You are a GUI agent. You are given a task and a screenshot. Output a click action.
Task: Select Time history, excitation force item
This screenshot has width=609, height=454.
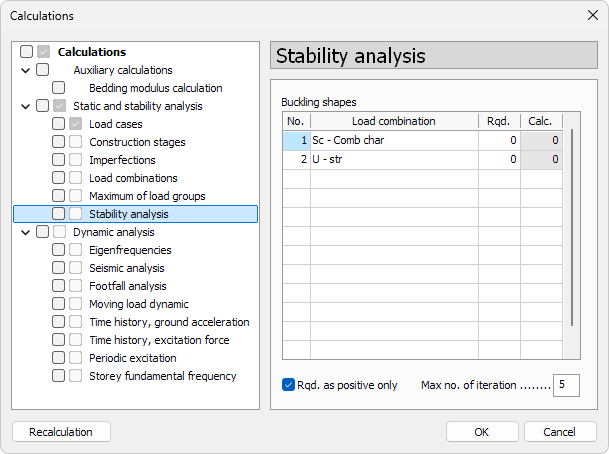[x=159, y=340]
